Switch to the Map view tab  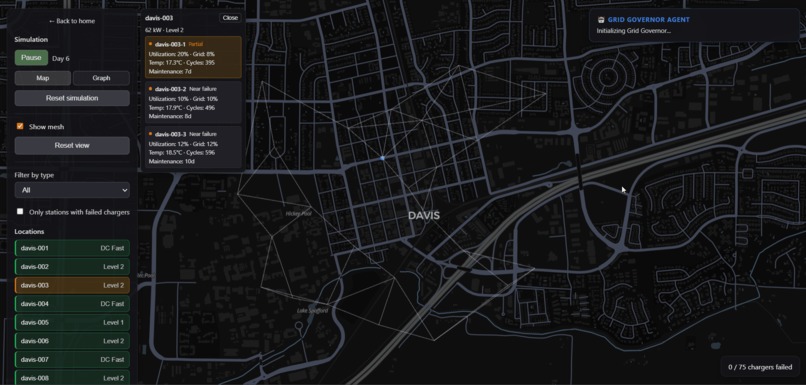pyautogui.click(x=43, y=78)
